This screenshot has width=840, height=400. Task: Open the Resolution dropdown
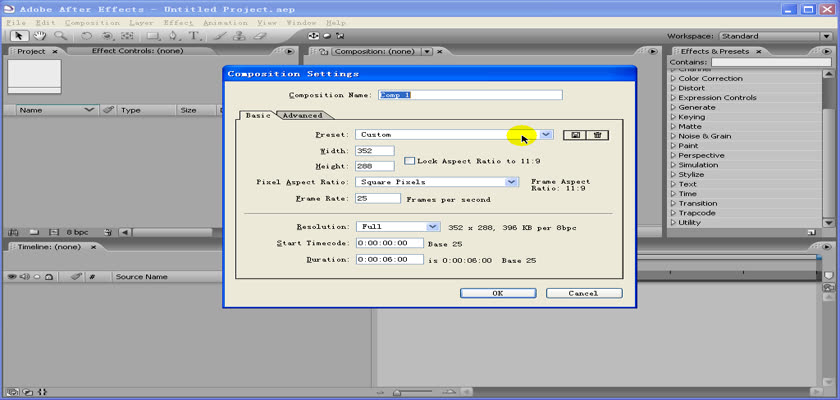point(433,227)
